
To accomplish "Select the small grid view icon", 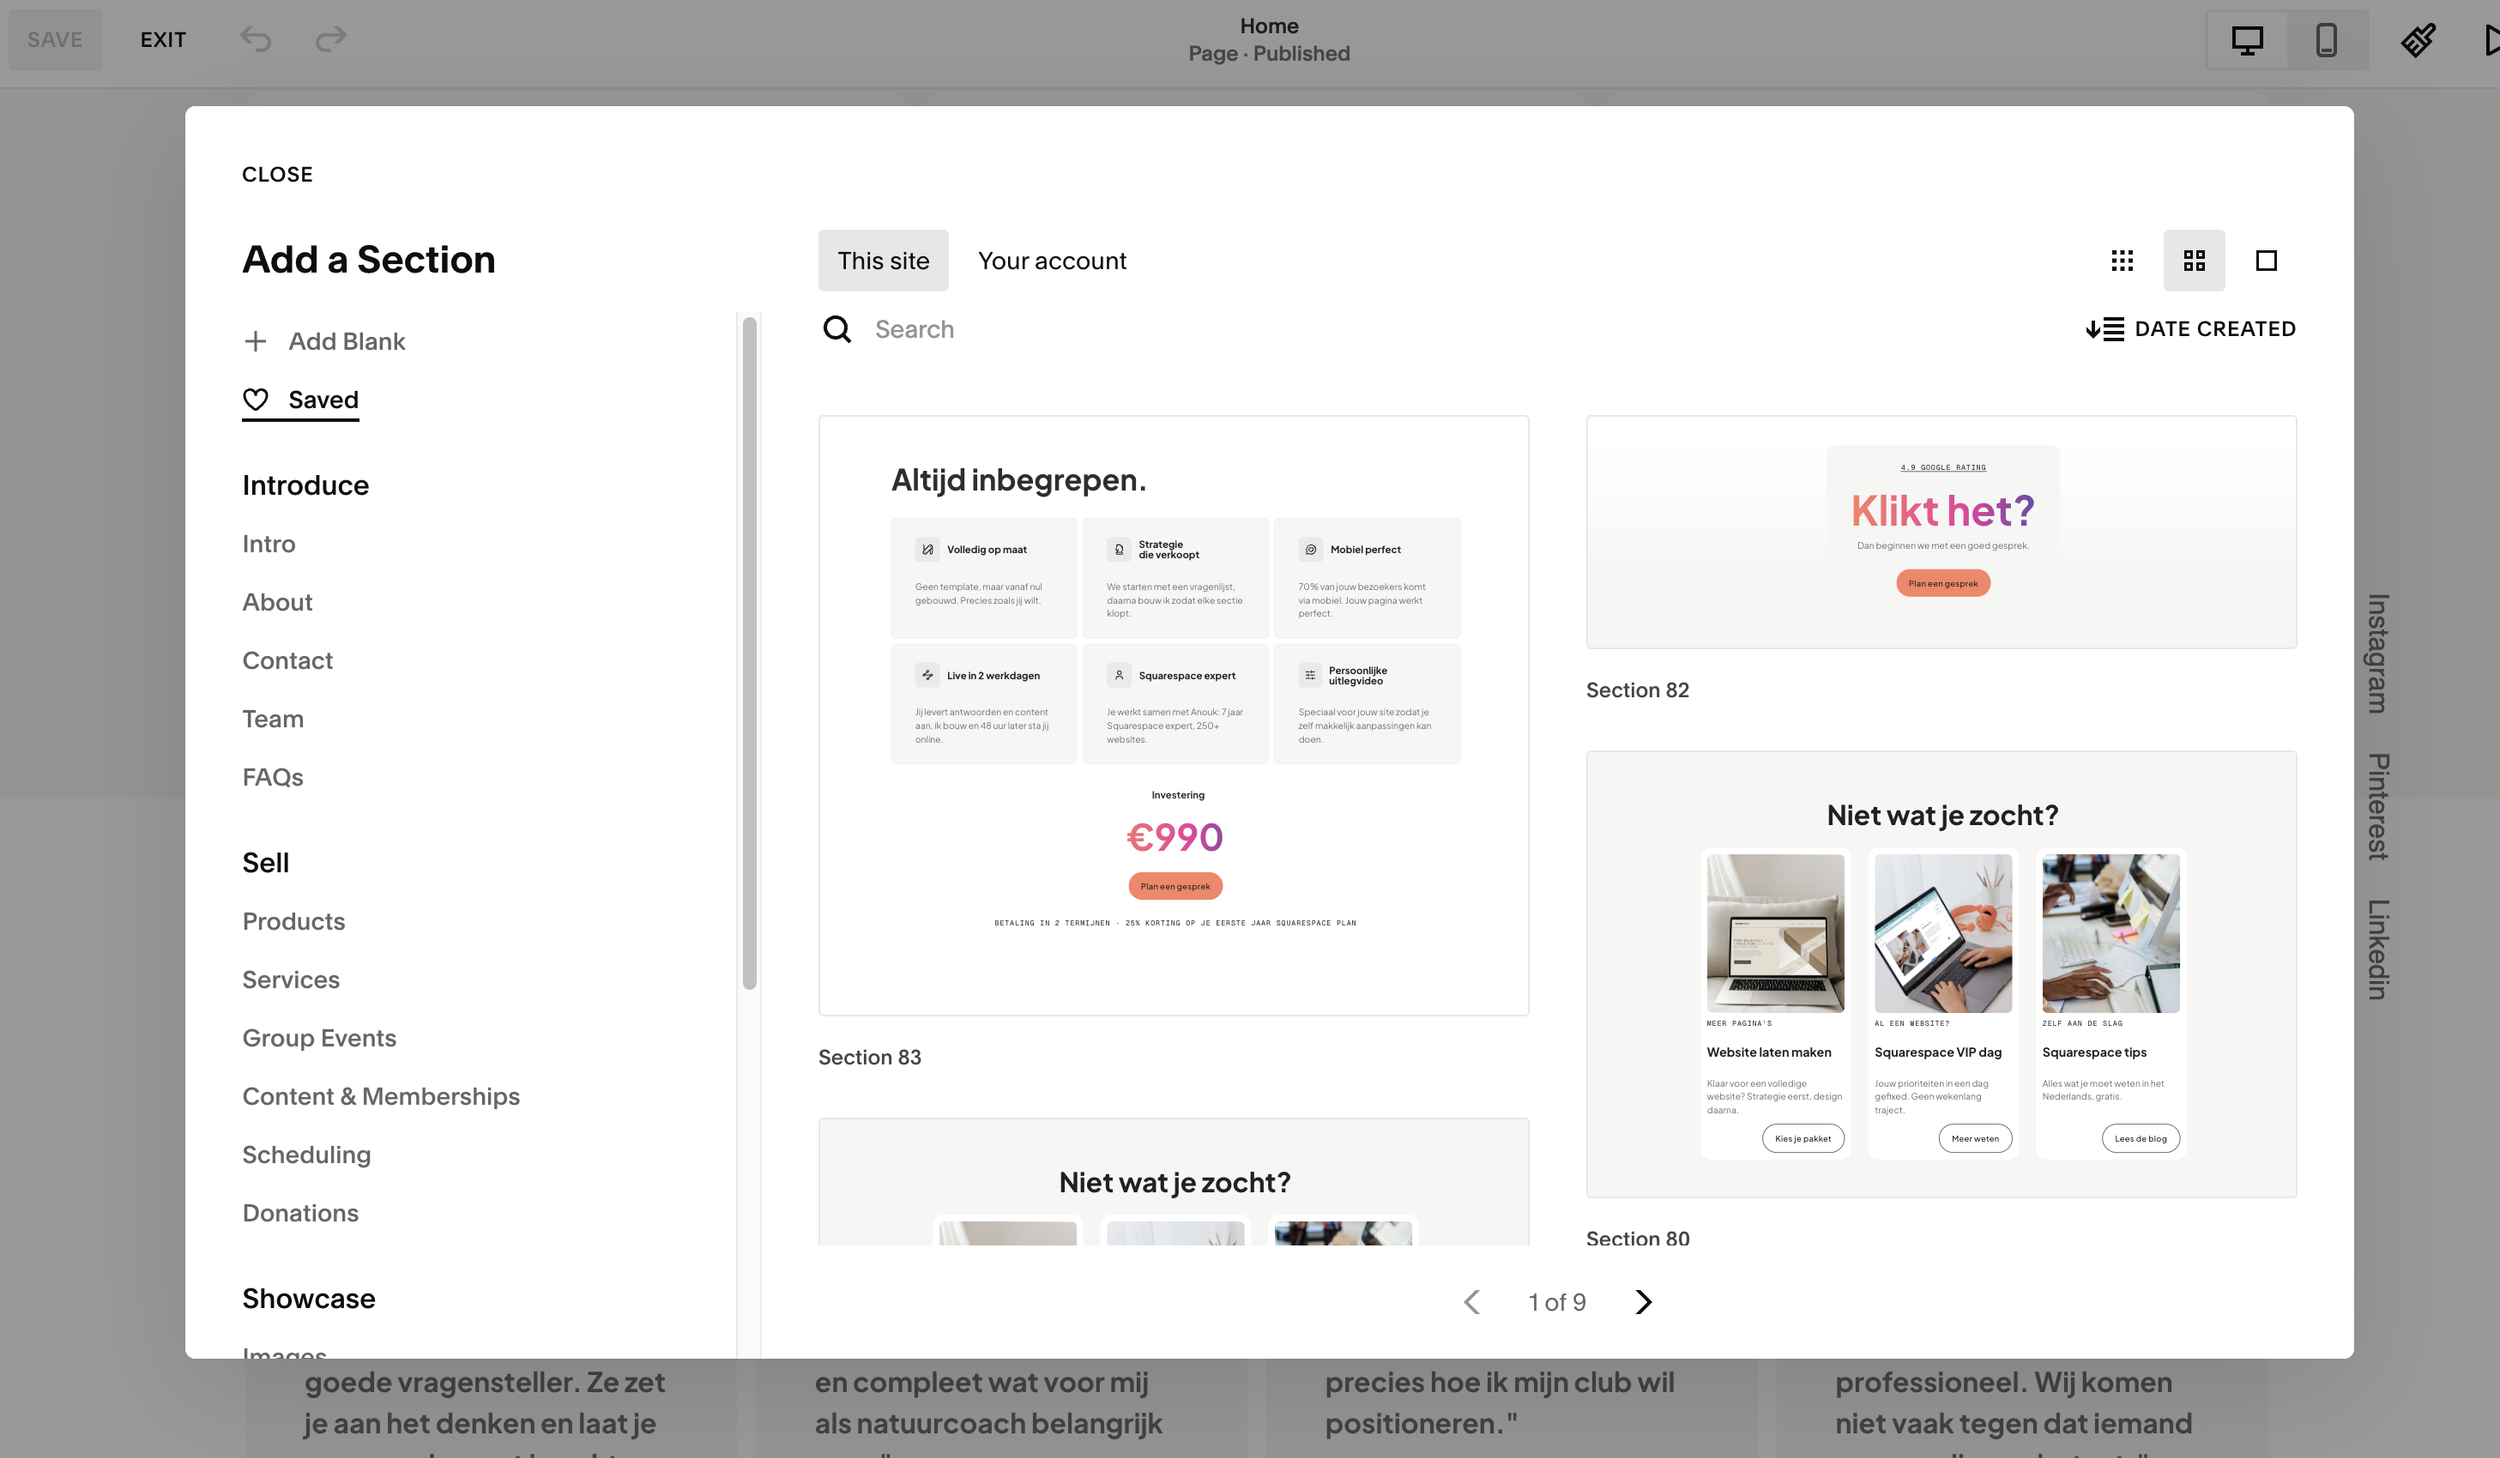I will [x=2122, y=261].
